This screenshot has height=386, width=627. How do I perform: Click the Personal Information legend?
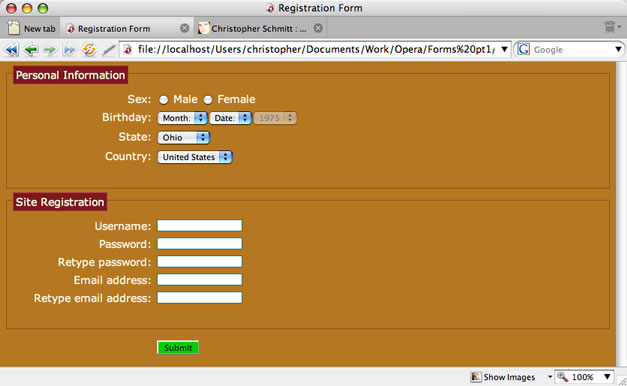70,75
